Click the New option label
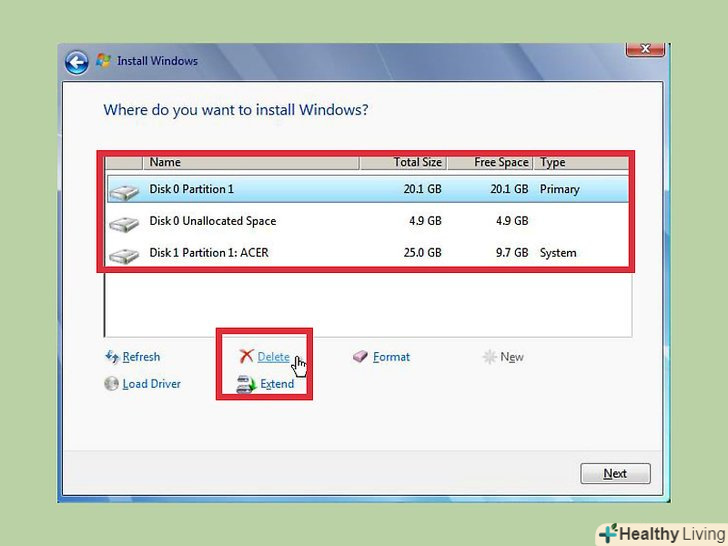Screen dimensions: 728x546 click(x=512, y=357)
